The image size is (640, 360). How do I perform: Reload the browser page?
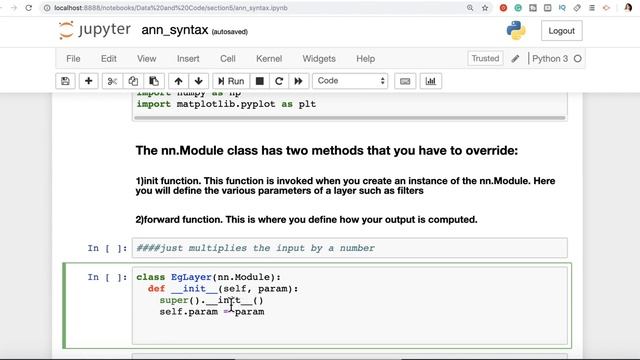pos(29,8)
